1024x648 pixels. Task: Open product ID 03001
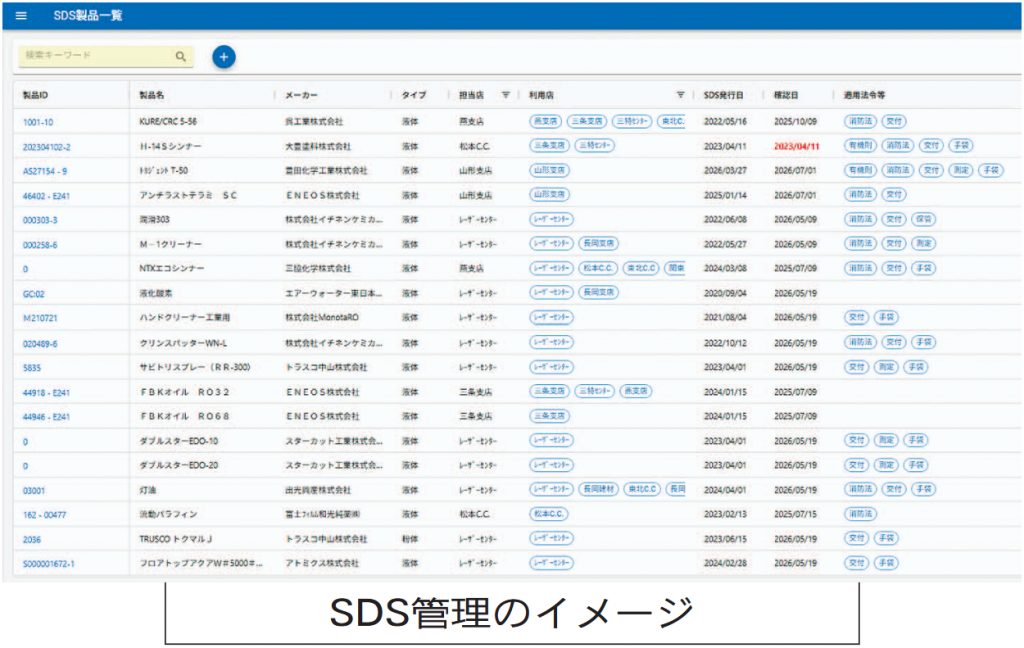click(33, 491)
